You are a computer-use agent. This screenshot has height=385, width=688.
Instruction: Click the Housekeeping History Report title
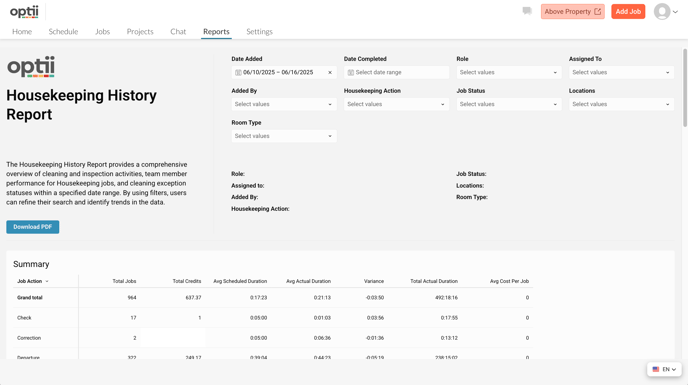(82, 105)
